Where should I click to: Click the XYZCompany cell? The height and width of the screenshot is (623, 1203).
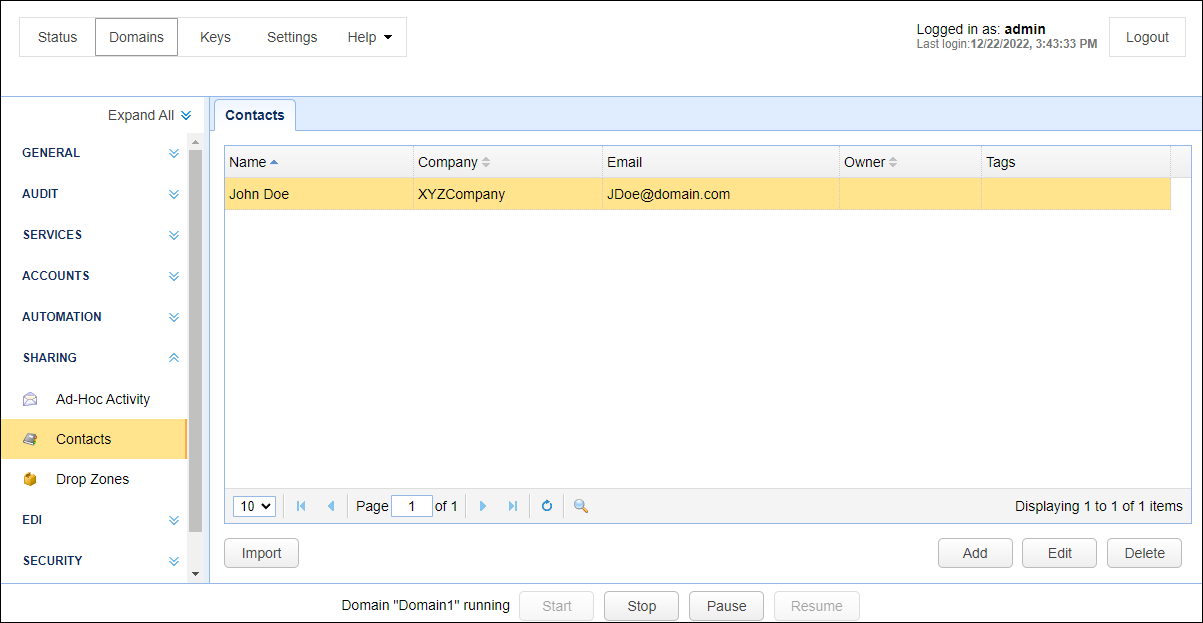coord(508,194)
